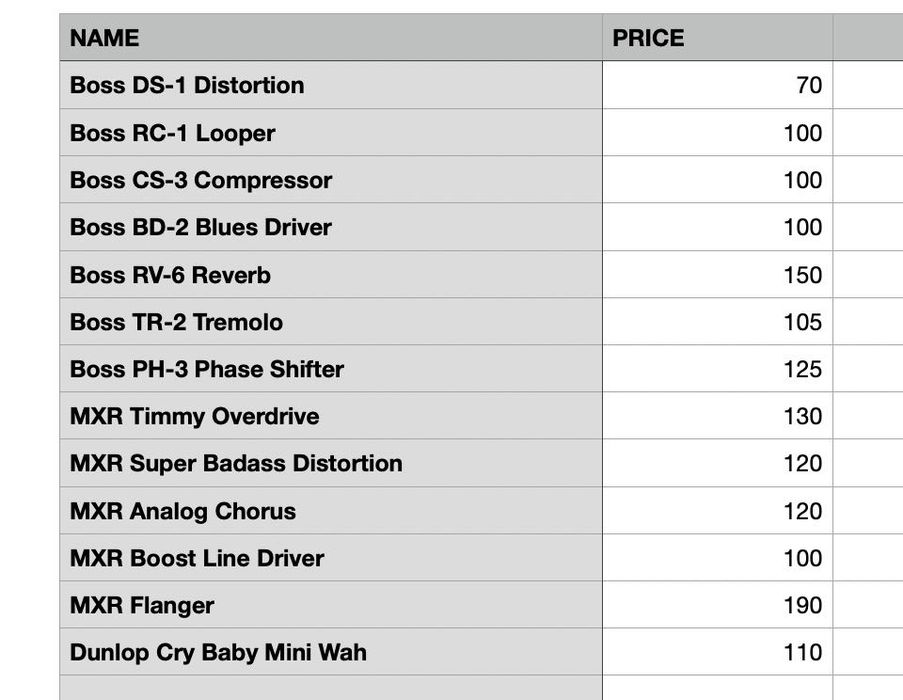Click the price cell showing 105

[x=716, y=322]
